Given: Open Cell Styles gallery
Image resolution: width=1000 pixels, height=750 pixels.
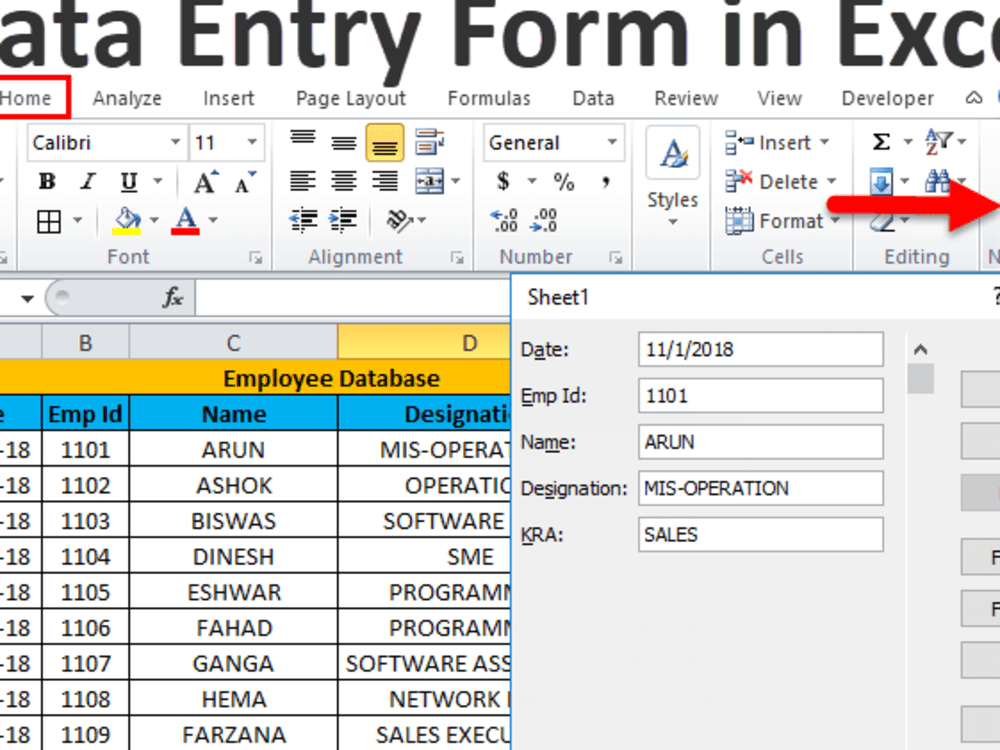Looking at the screenshot, I should [x=673, y=175].
